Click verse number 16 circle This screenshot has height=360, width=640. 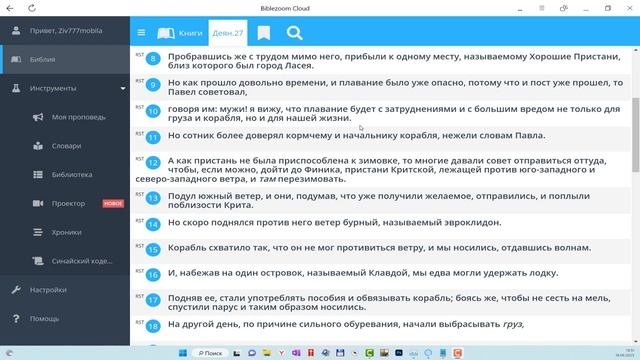pos(153,275)
